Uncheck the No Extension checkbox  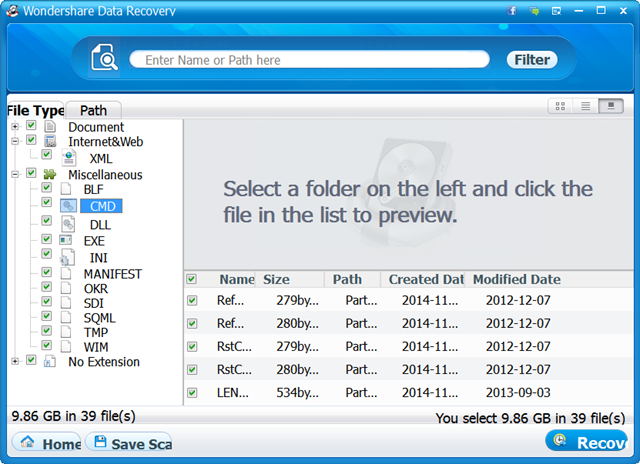point(31,360)
